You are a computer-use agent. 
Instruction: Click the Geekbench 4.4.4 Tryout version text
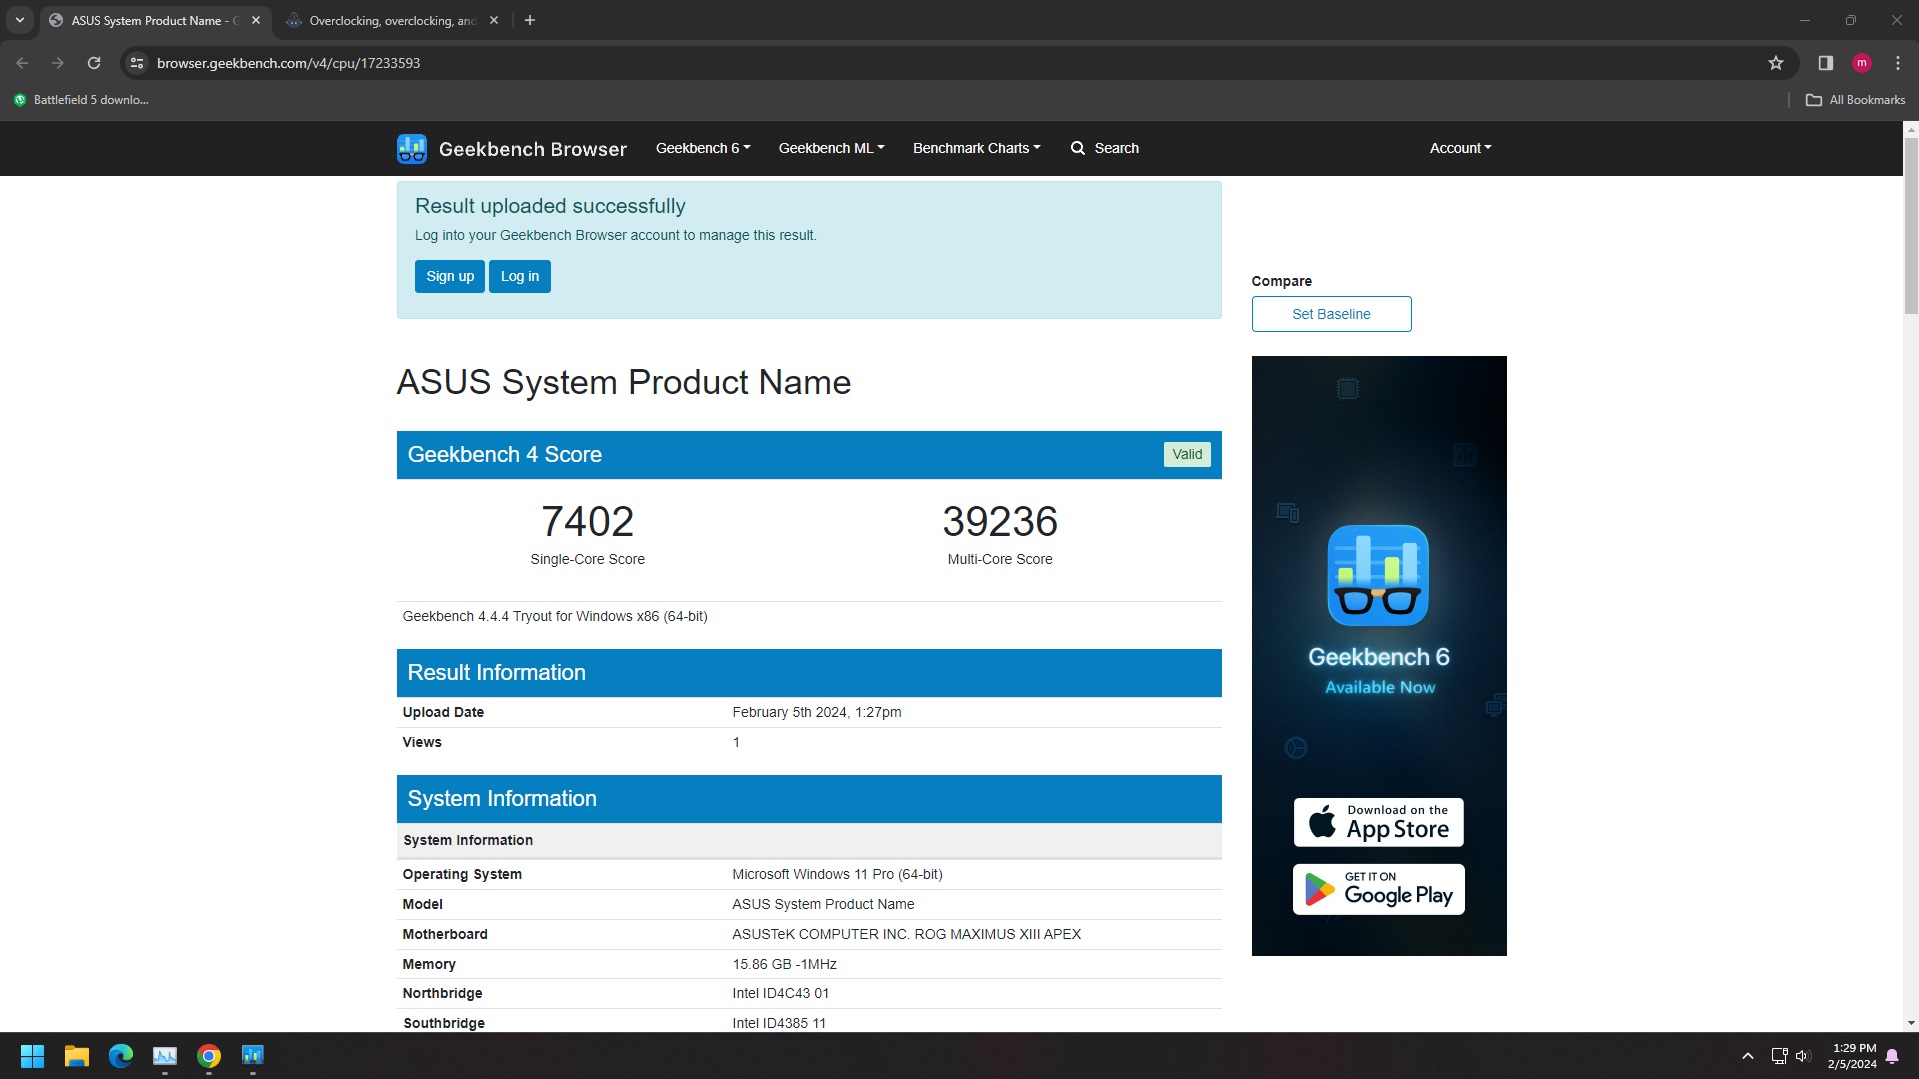coord(555,616)
